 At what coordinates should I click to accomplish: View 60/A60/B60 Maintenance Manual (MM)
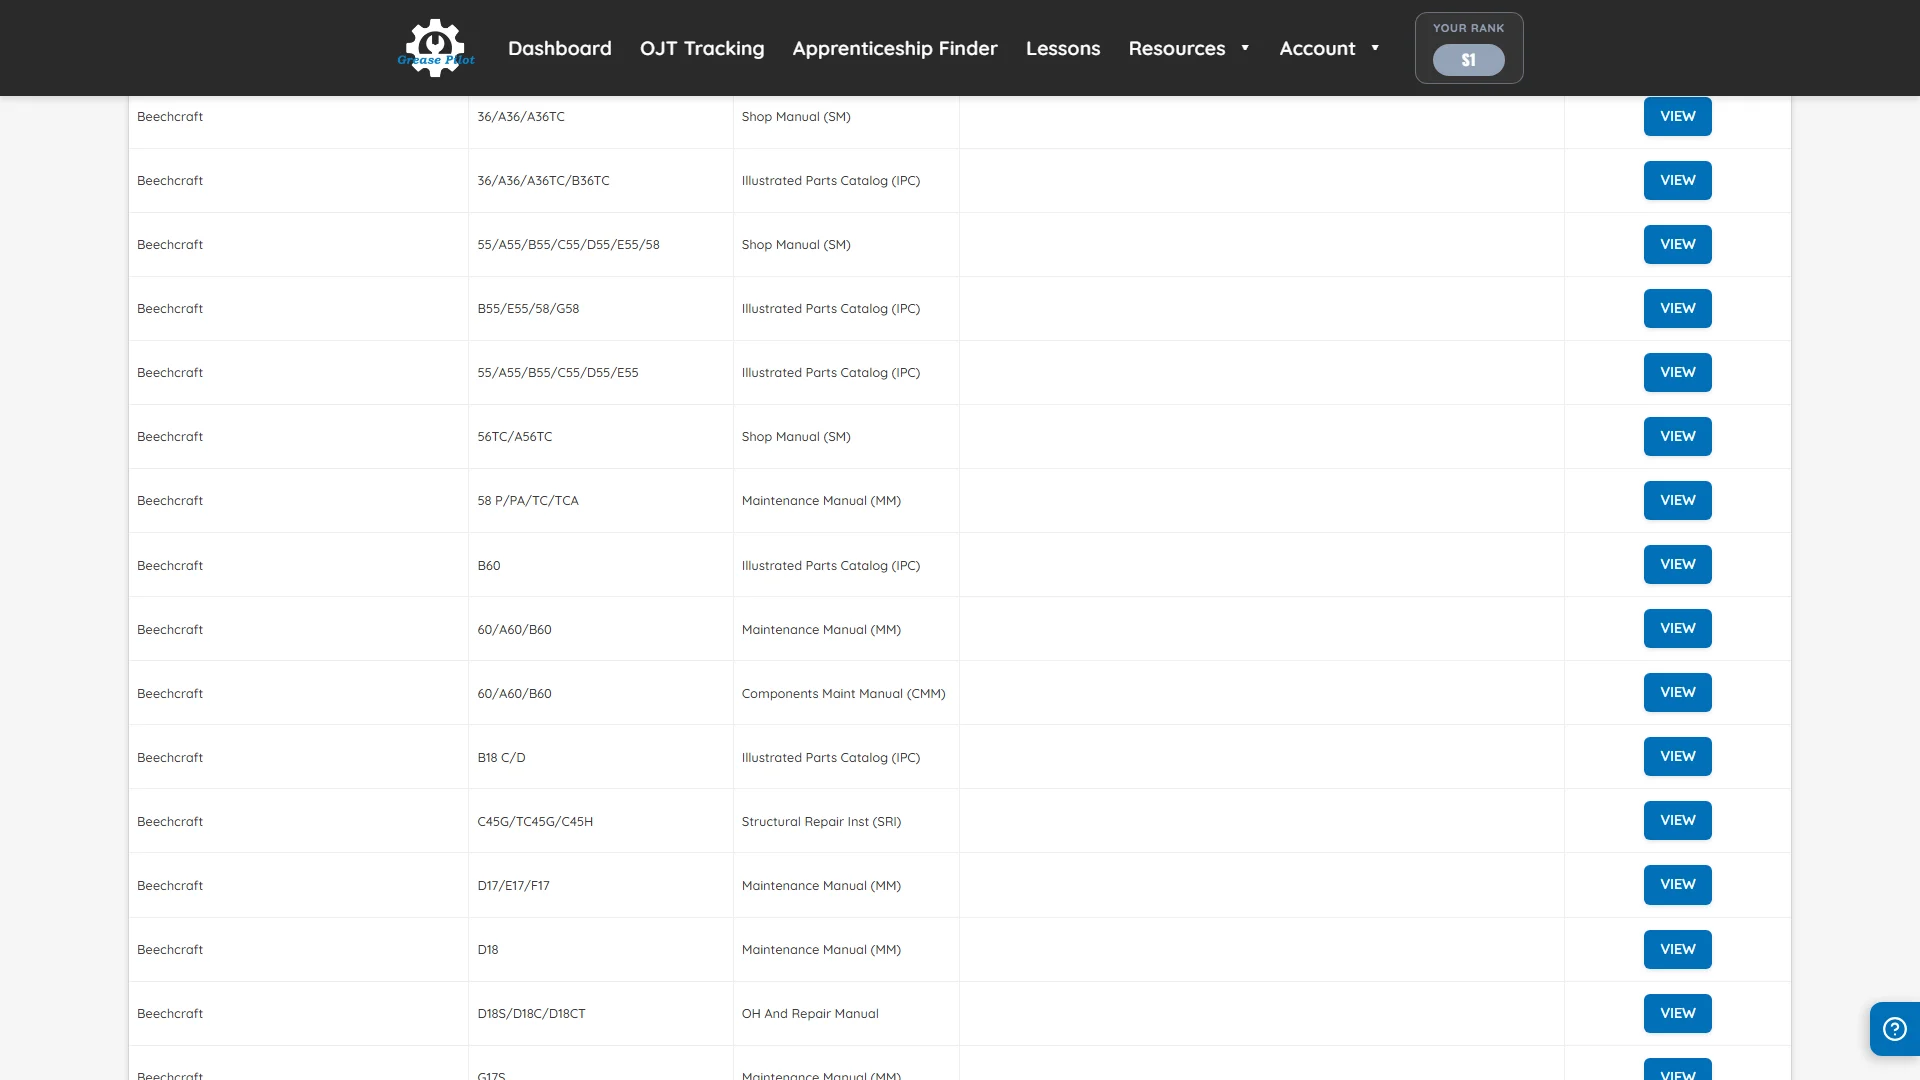(1678, 628)
